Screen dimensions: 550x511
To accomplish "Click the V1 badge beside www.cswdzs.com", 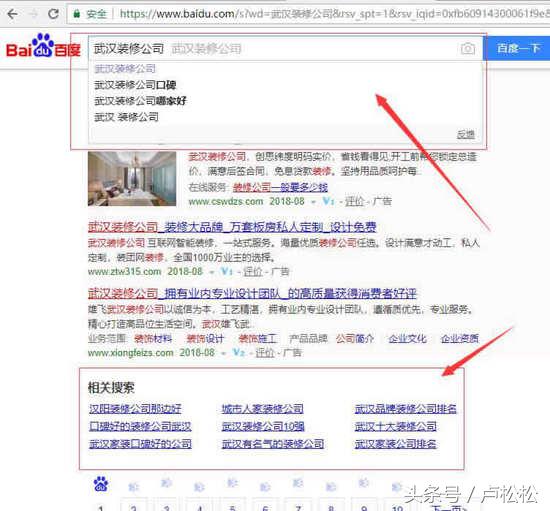I will [328, 201].
